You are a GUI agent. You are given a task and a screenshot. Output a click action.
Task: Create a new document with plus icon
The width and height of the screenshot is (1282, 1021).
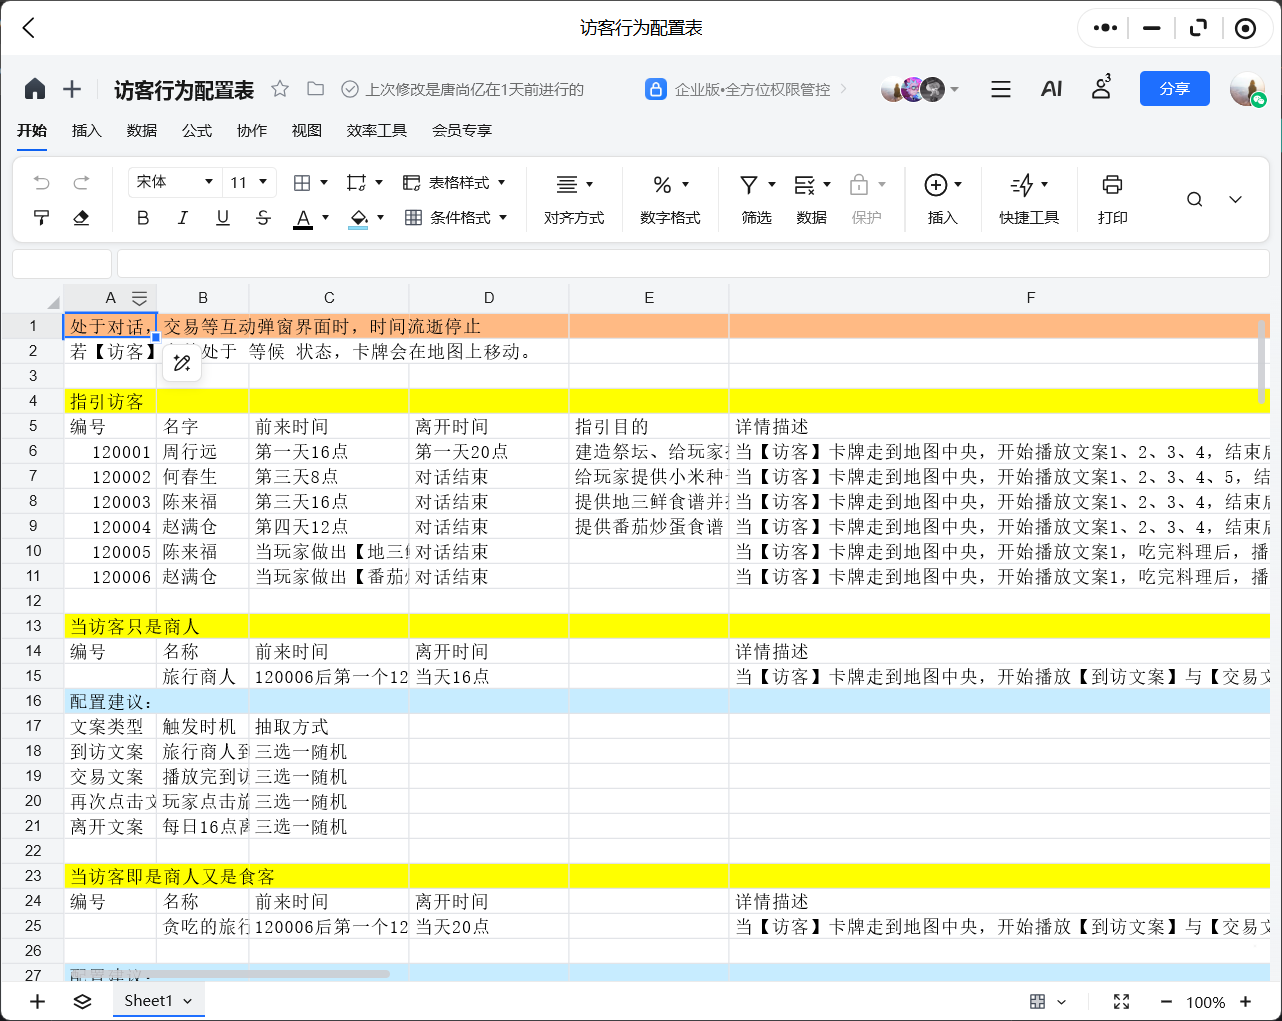72,89
